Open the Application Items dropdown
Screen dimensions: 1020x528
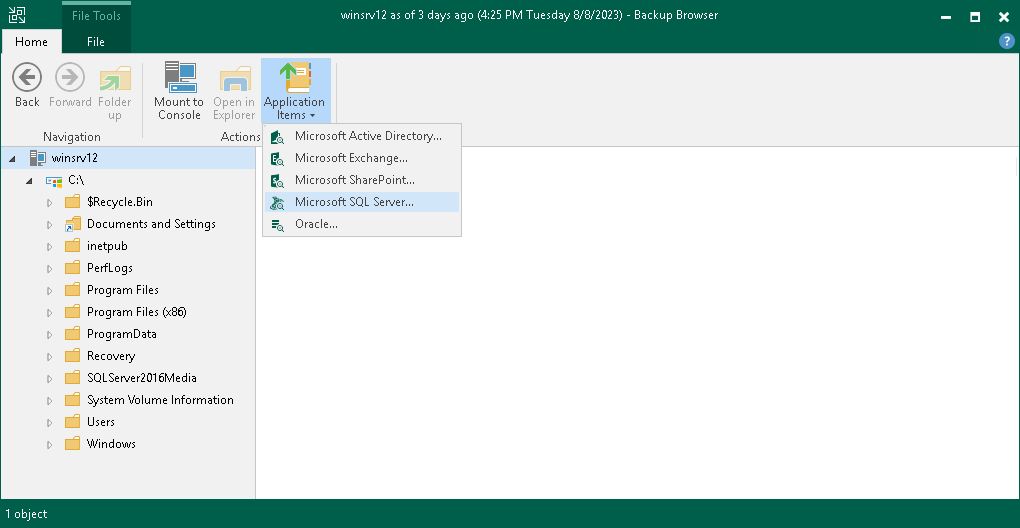(295, 91)
